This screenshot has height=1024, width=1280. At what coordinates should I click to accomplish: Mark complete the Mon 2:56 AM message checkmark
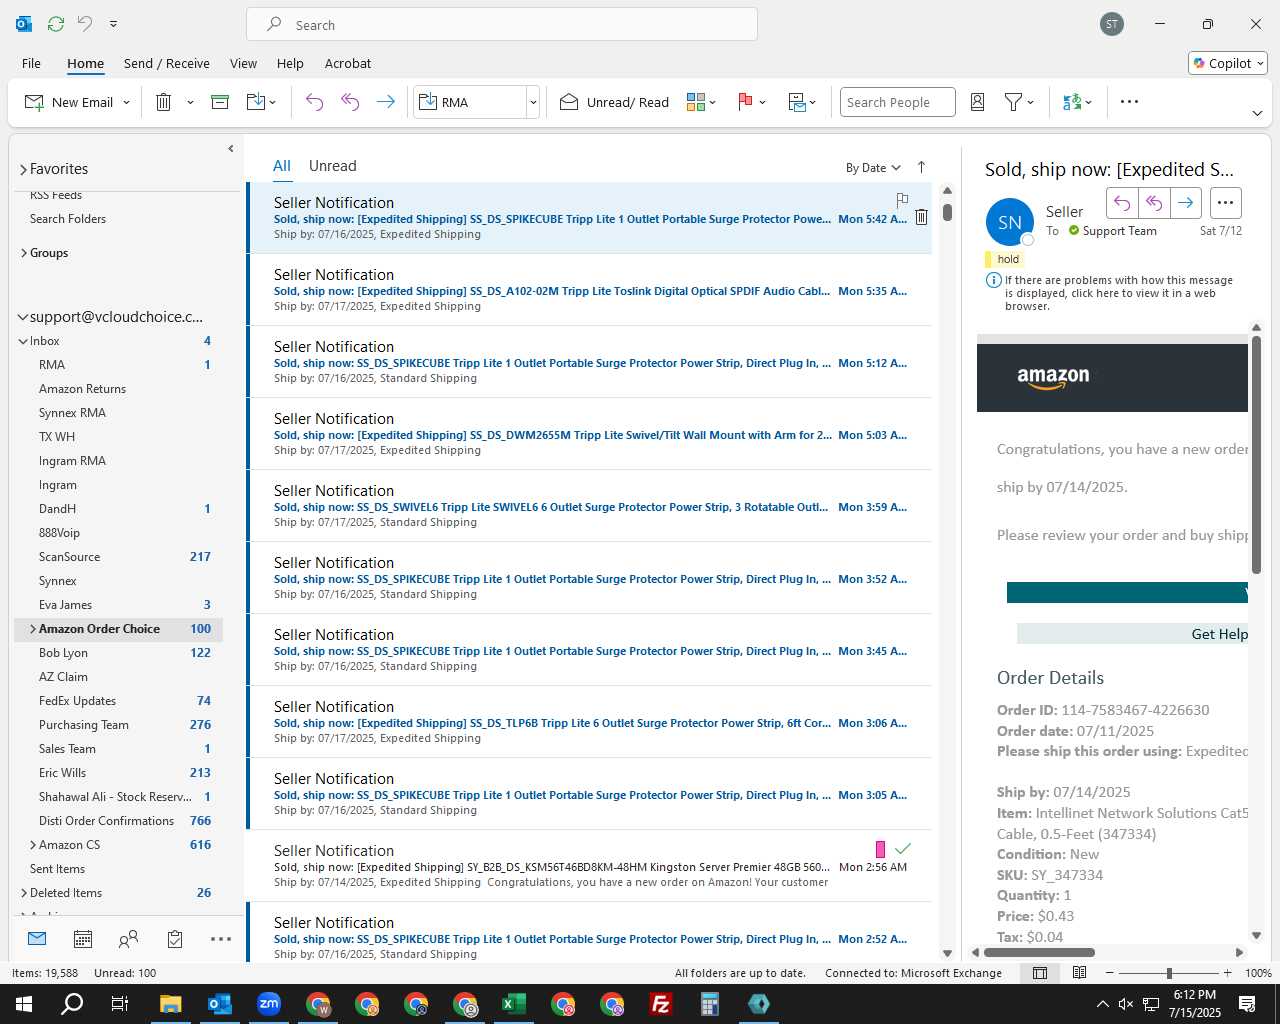pos(903,849)
